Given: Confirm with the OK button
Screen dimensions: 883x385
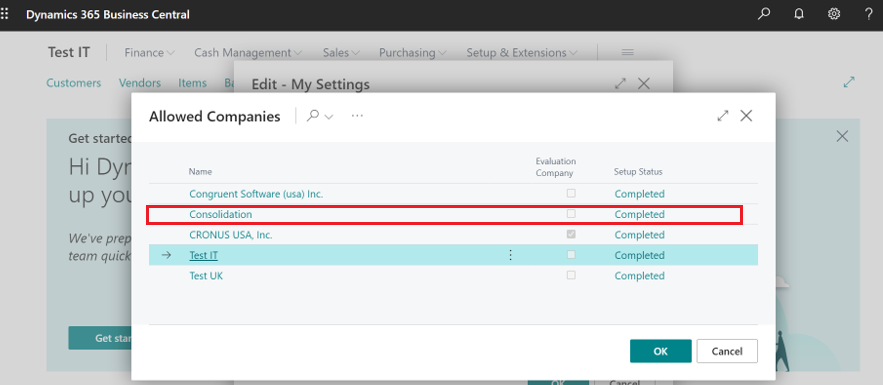Looking at the screenshot, I should point(661,351).
